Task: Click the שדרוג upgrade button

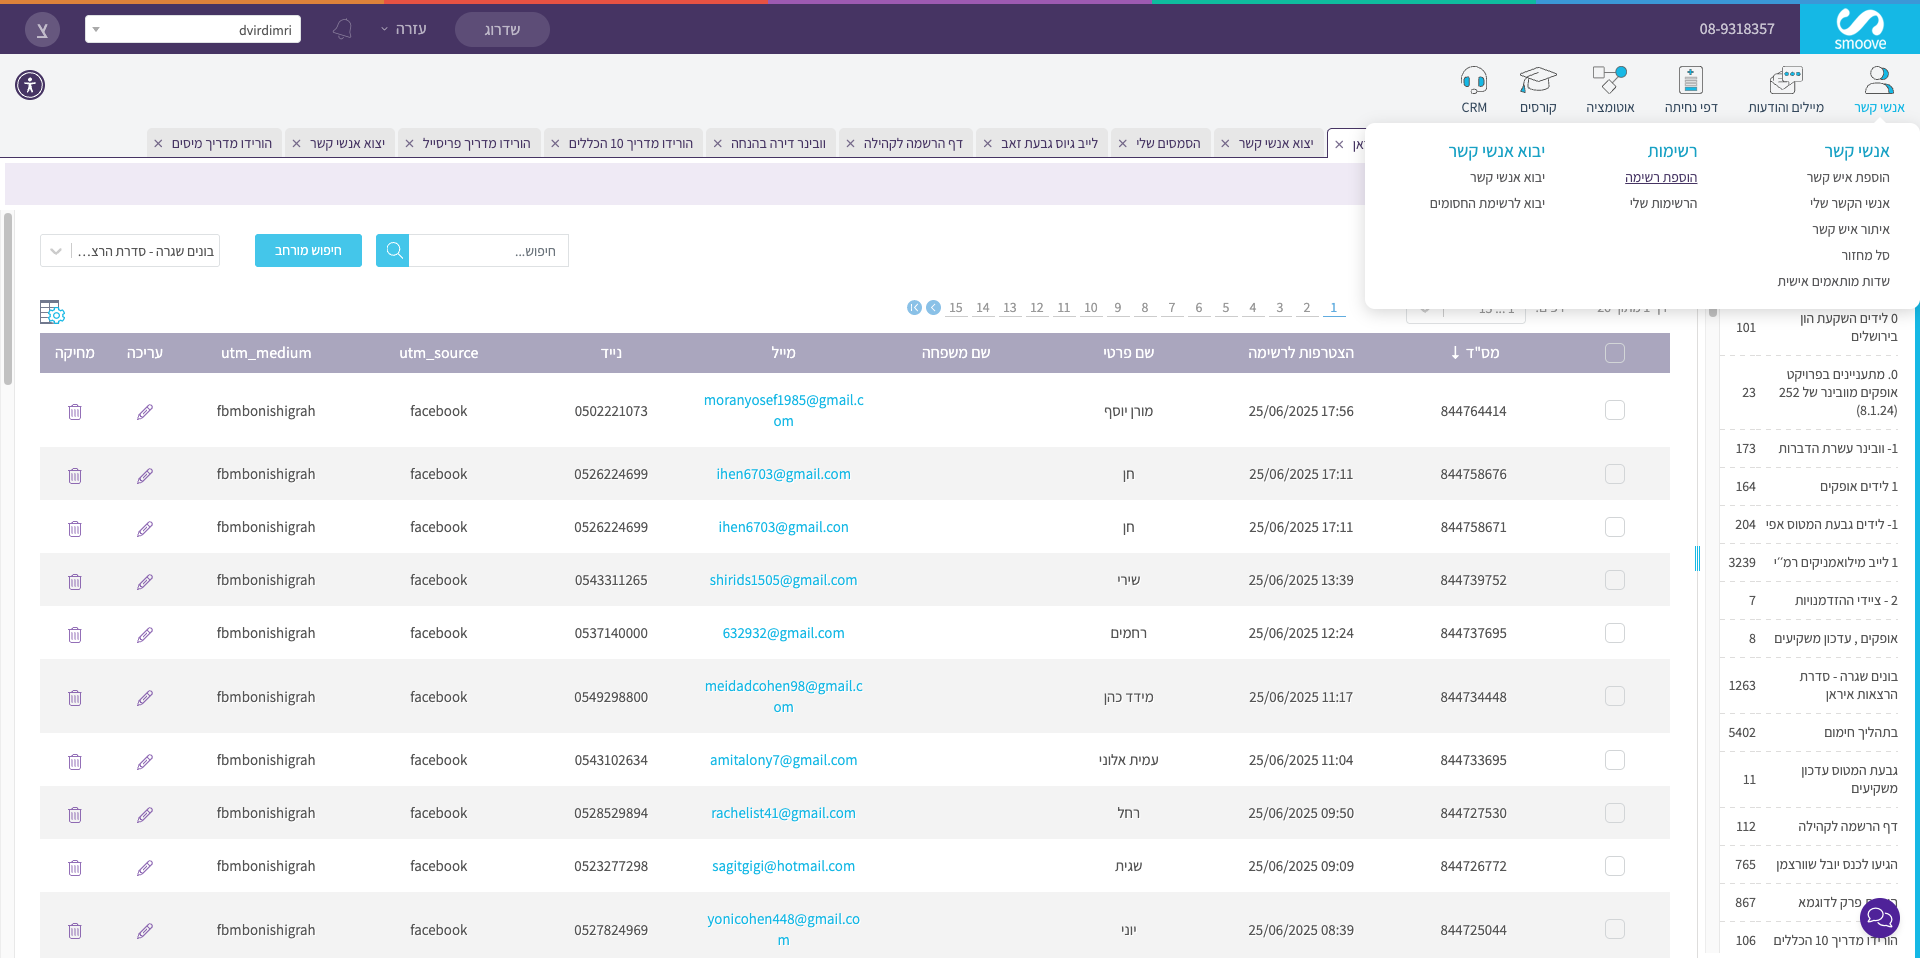Action: [502, 29]
